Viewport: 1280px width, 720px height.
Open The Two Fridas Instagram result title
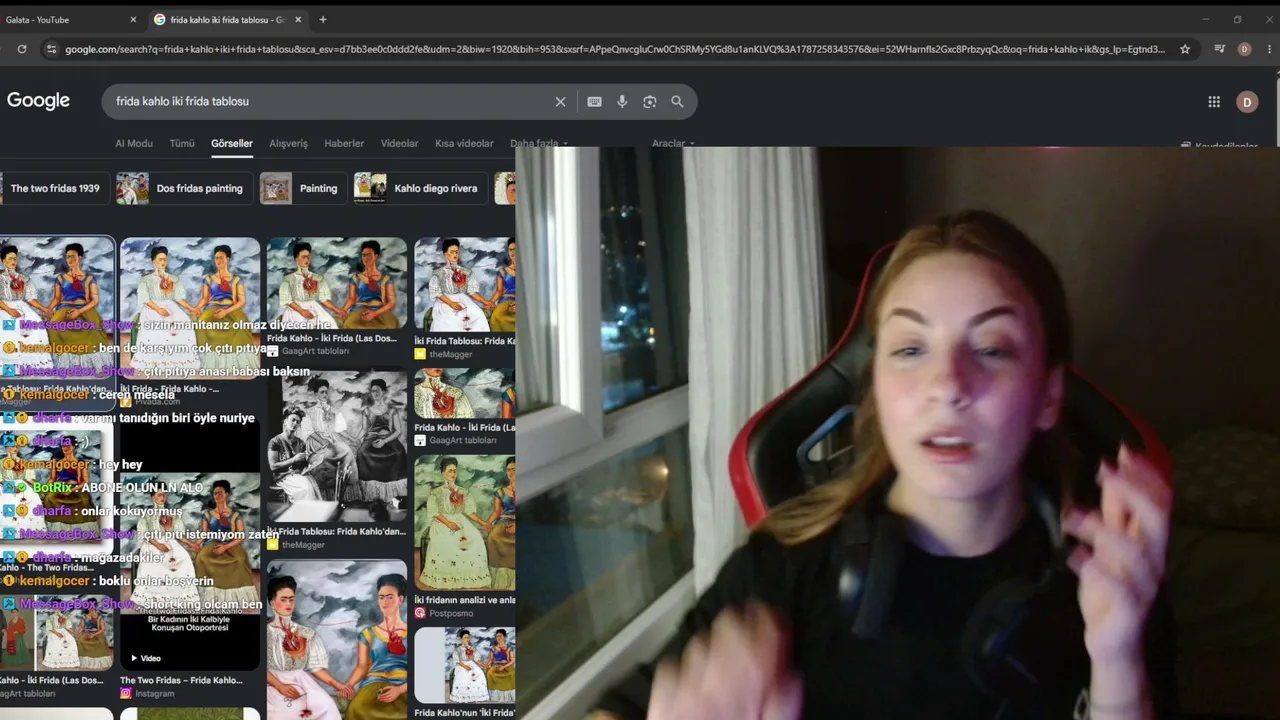(x=181, y=680)
